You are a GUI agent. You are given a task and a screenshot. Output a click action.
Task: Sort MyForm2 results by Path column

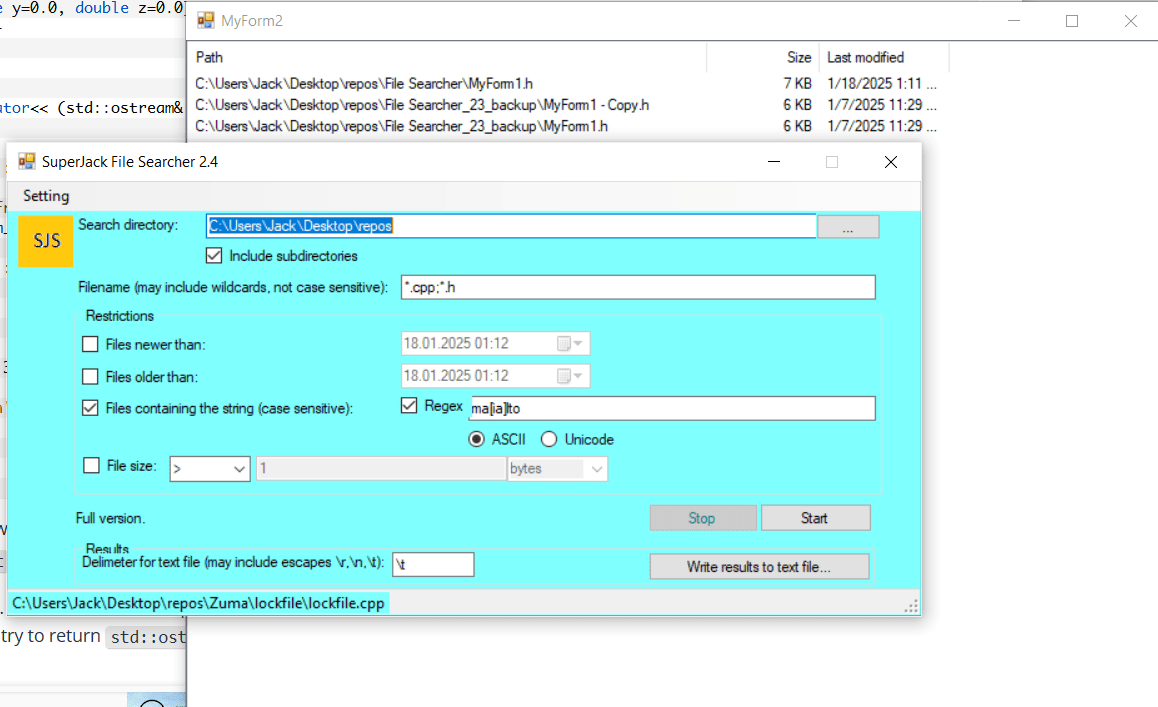(448, 58)
